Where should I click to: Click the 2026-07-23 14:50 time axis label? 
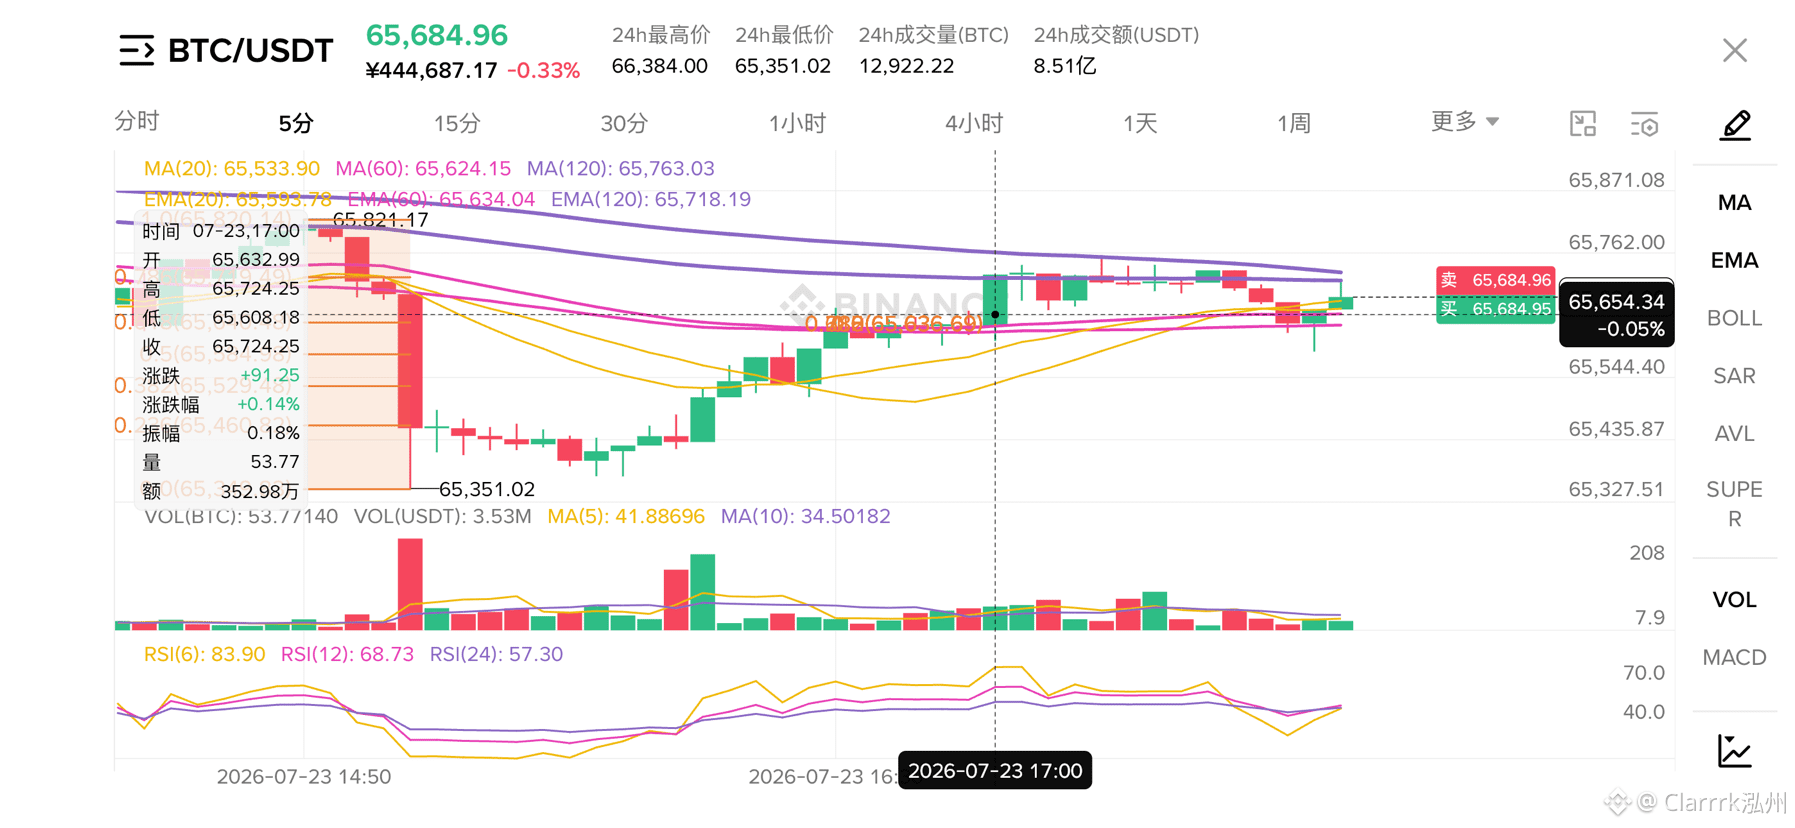point(304,777)
